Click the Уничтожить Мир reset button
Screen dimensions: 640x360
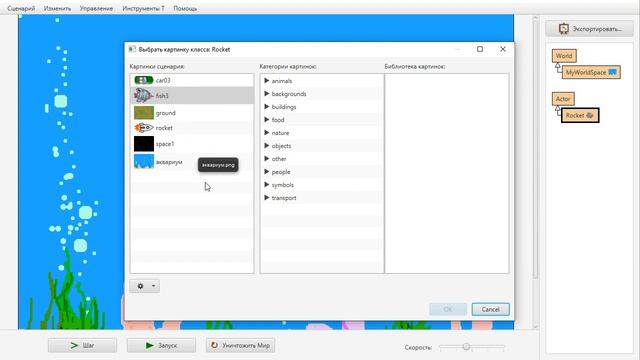coord(240,345)
